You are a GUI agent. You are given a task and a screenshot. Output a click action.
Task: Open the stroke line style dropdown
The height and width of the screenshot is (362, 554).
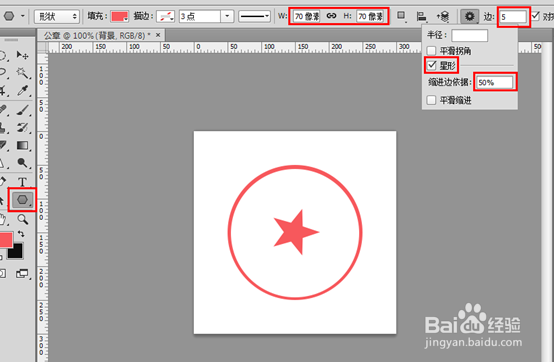[254, 16]
